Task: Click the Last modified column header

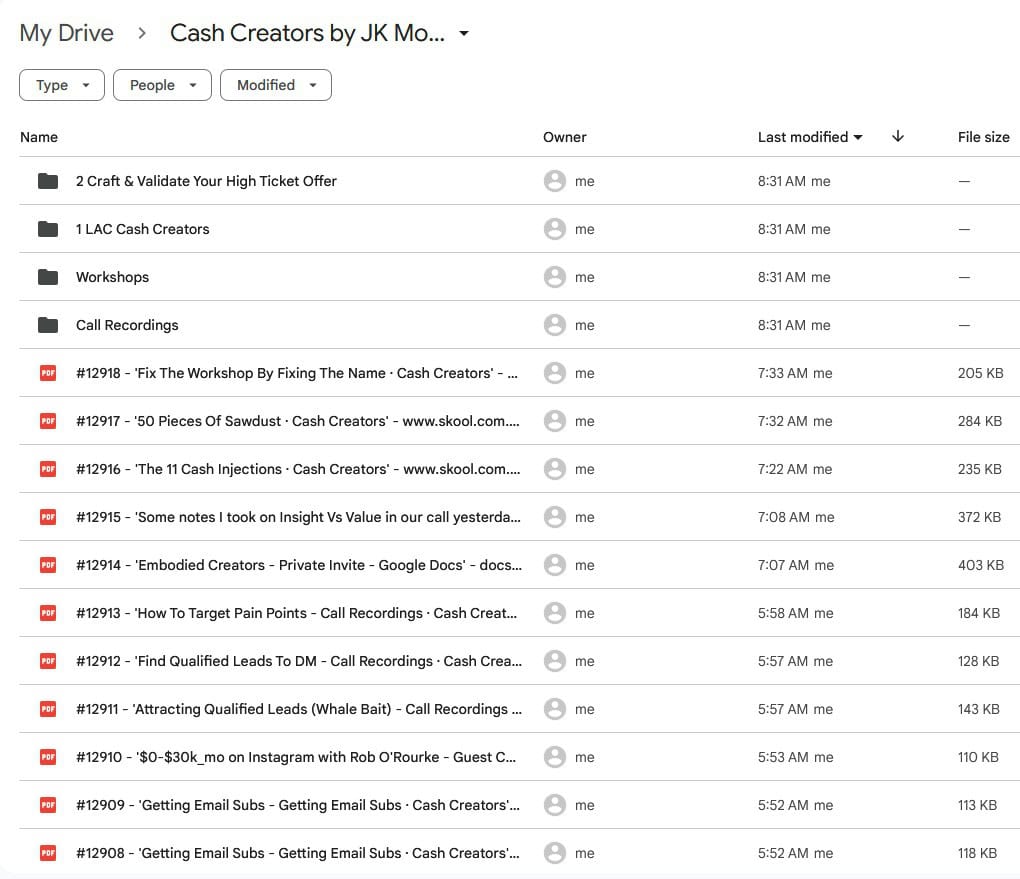Action: coord(803,137)
